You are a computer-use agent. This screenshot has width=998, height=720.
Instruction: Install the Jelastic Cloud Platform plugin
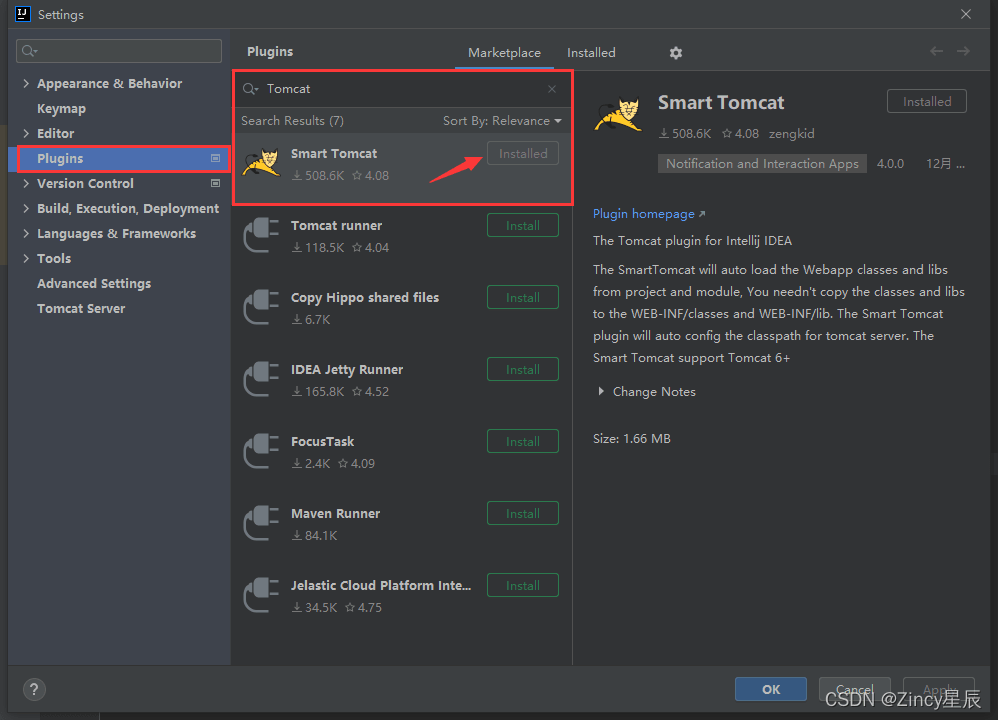523,585
